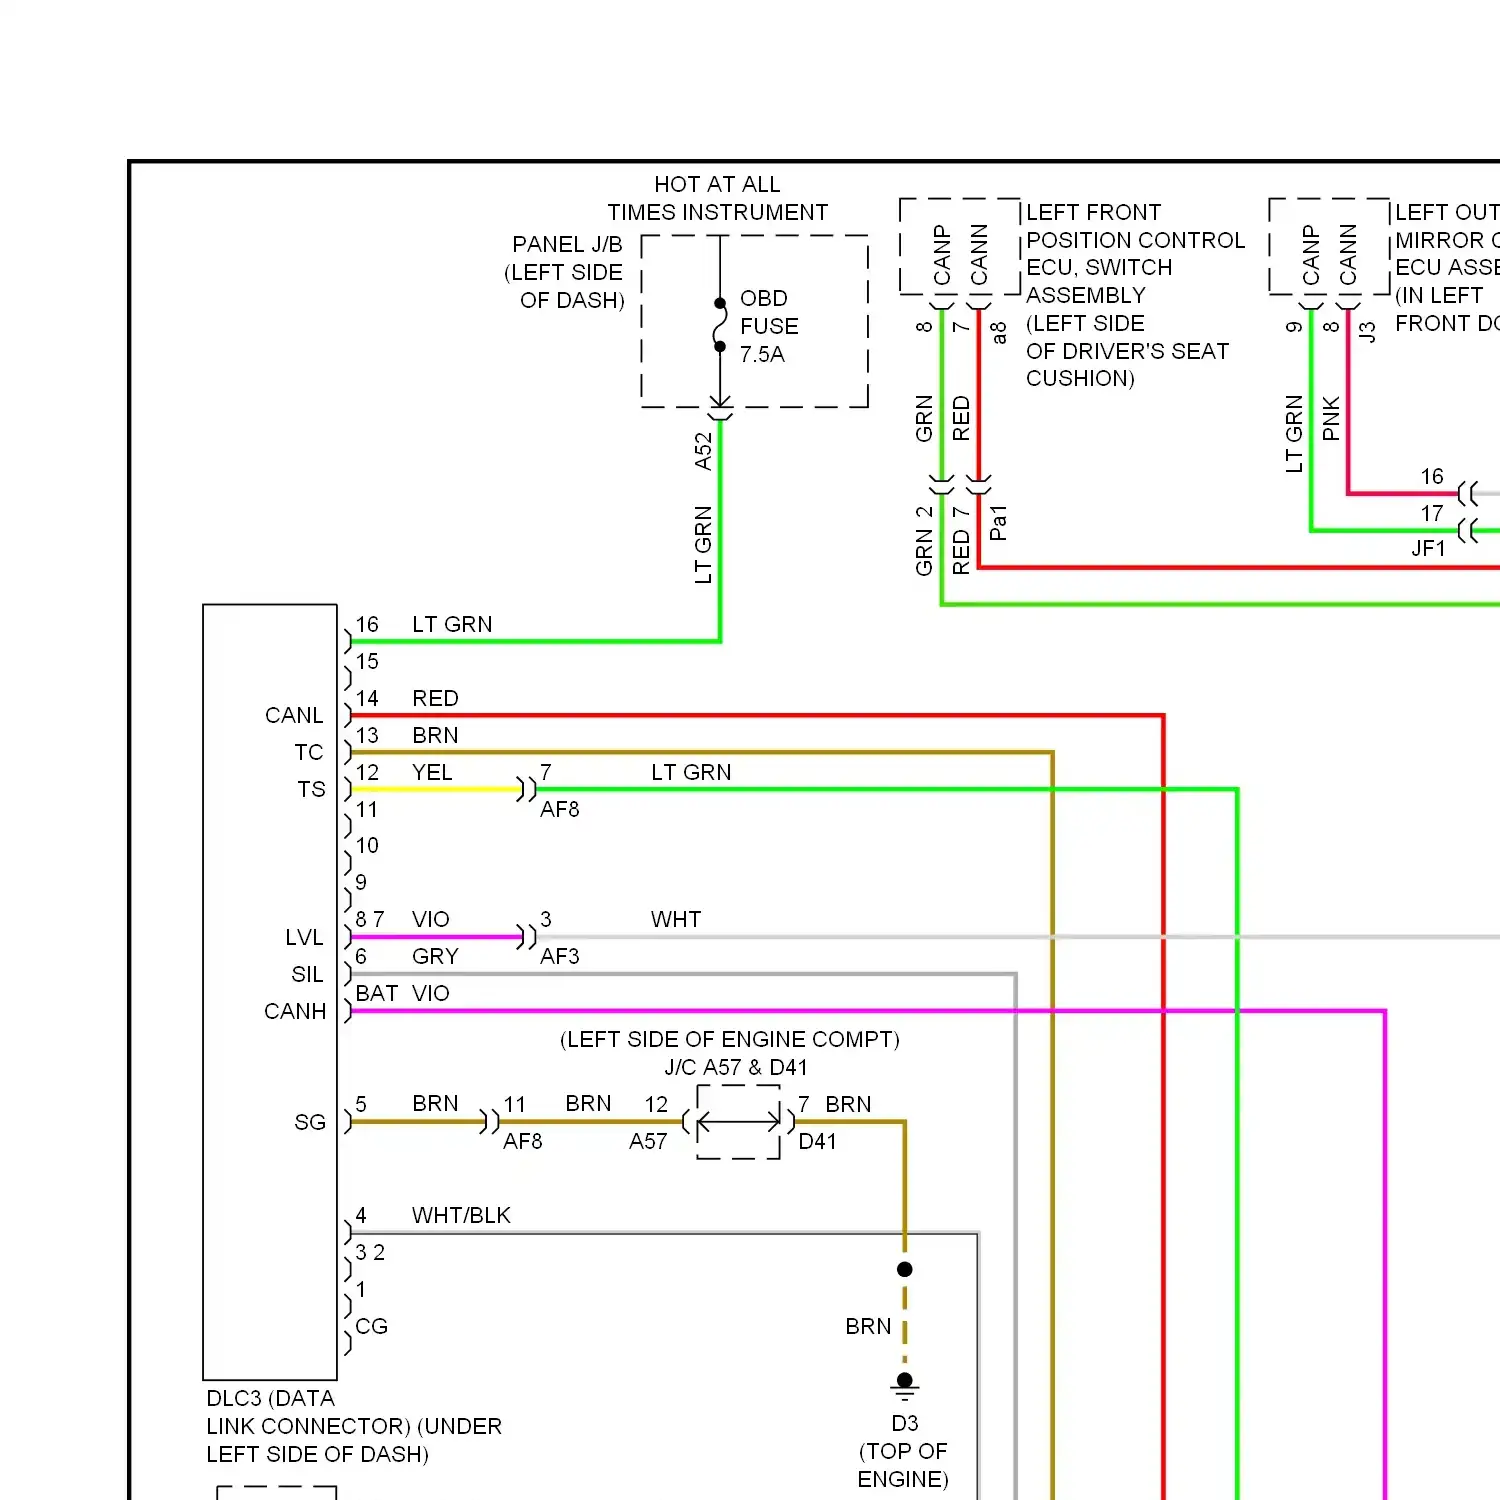Click the "LEFT FRONT POSITION CONTROL ECU" description
This screenshot has width=1500, height=1500.
pyautogui.click(x=1136, y=295)
